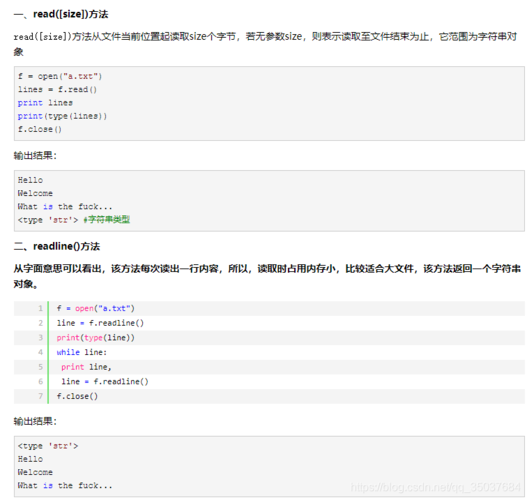Screen dimensions: 527x500
Task: Click the code line 'while line:'
Action: click(x=82, y=352)
